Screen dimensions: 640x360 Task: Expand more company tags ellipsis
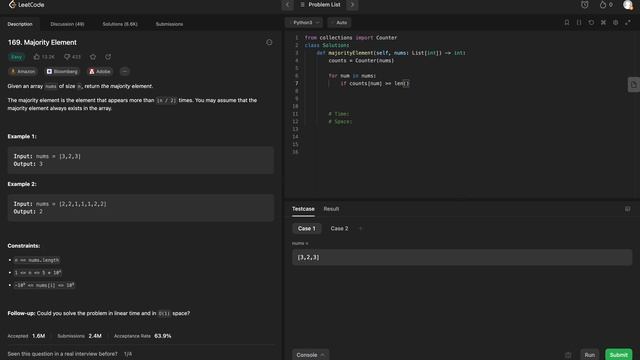(x=125, y=71)
